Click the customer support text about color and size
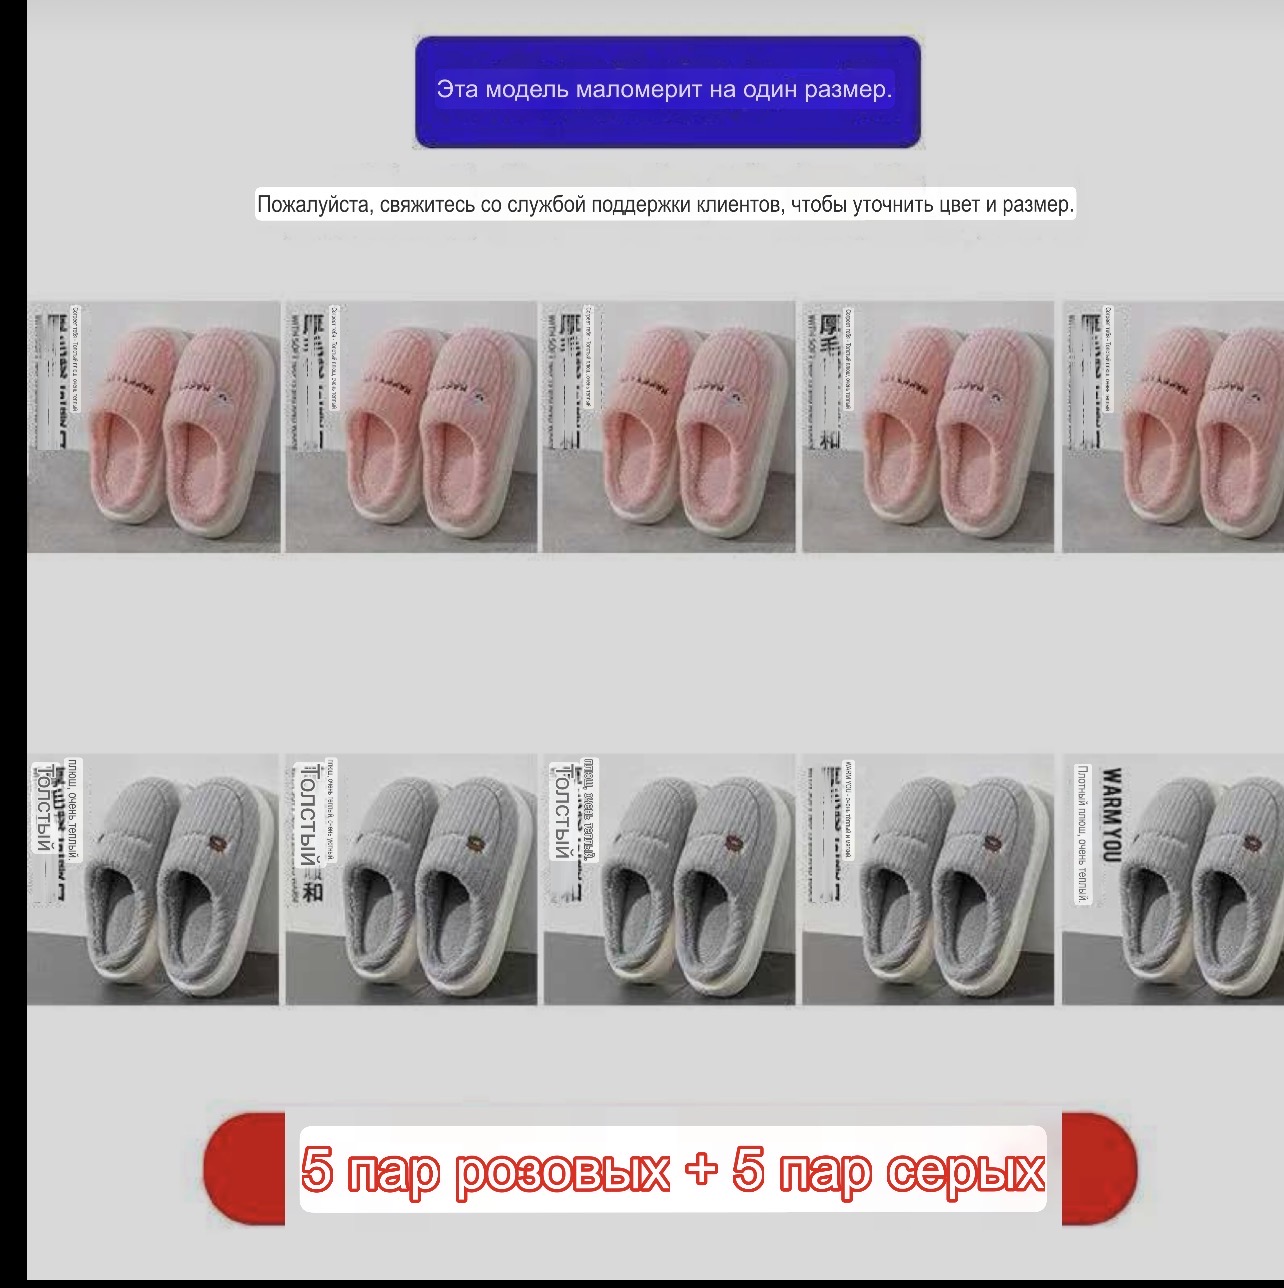The image size is (1284, 1288). pos(665,205)
